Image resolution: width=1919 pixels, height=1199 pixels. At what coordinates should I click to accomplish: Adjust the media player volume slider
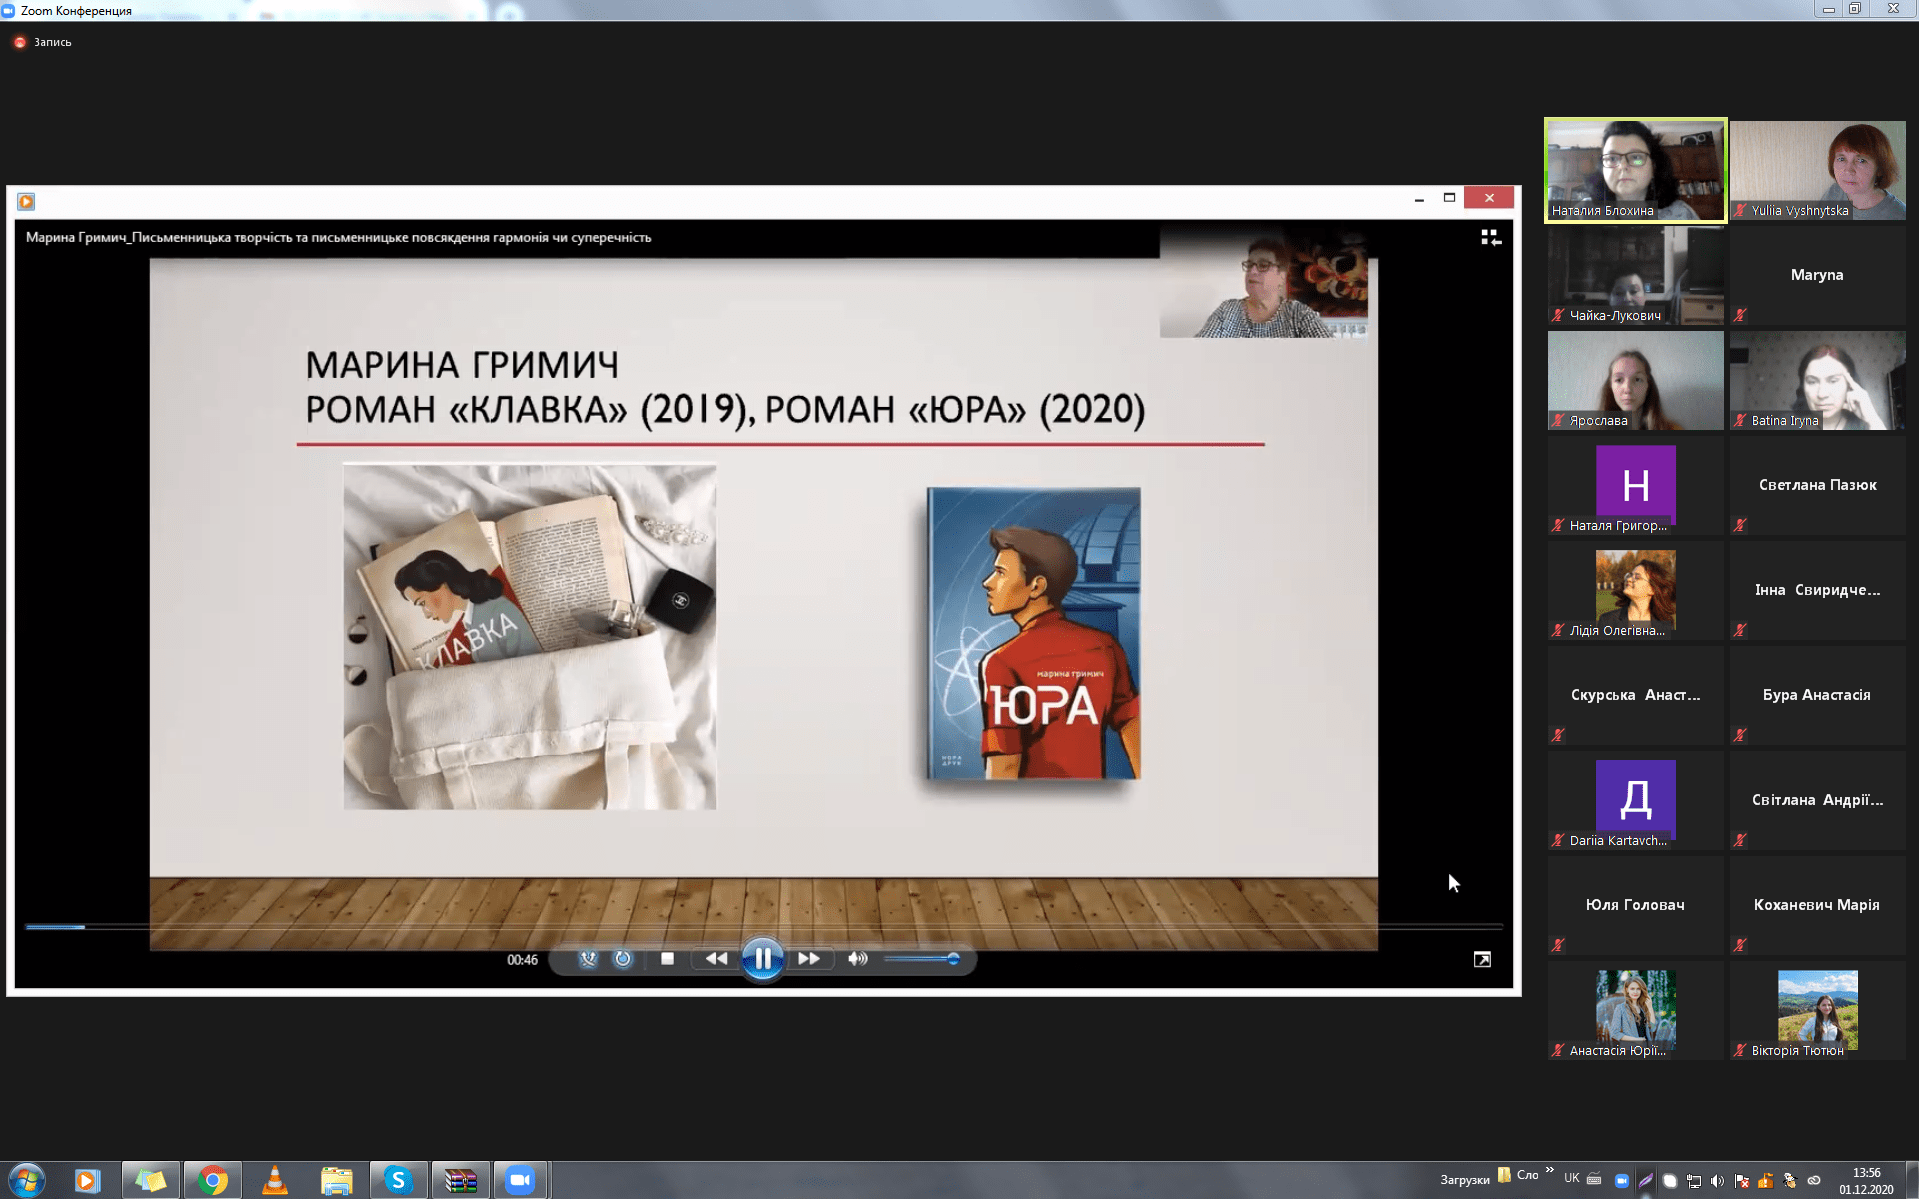(922, 959)
